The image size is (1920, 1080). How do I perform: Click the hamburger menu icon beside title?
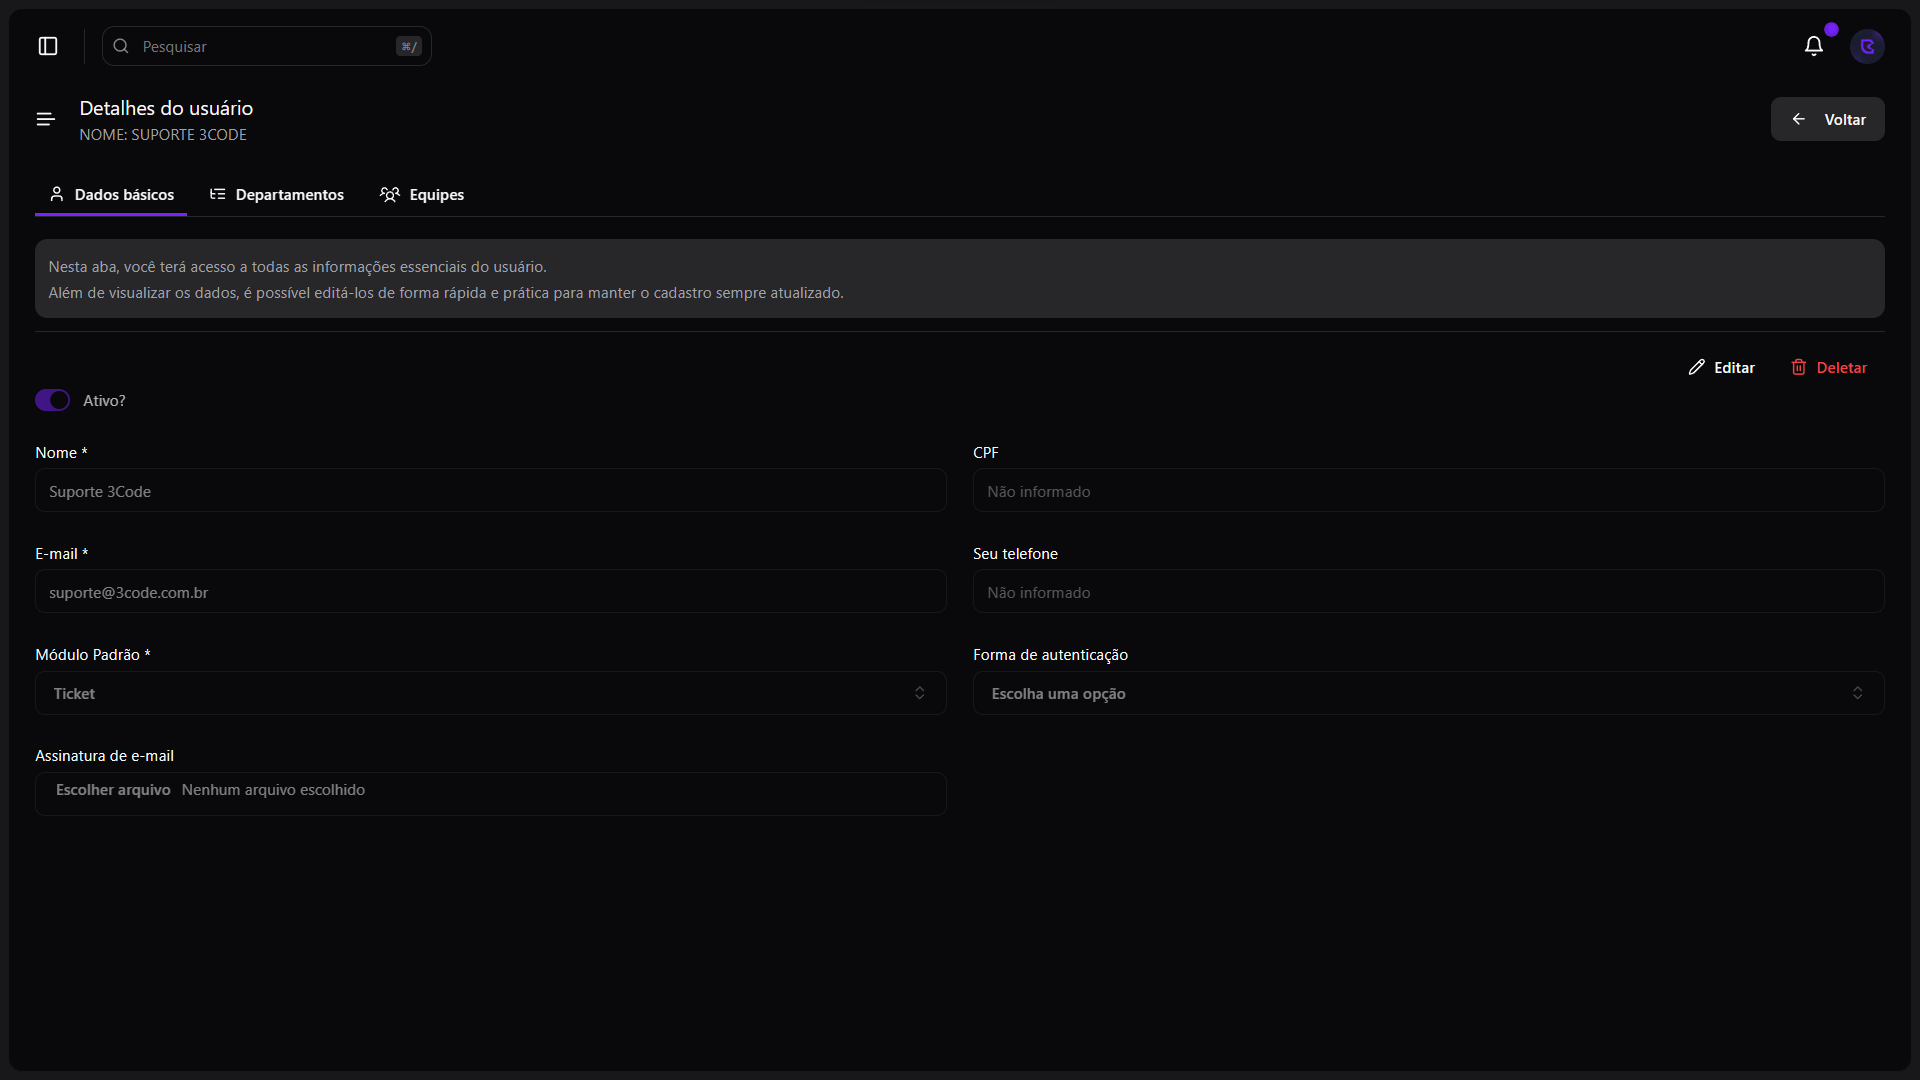click(x=45, y=120)
